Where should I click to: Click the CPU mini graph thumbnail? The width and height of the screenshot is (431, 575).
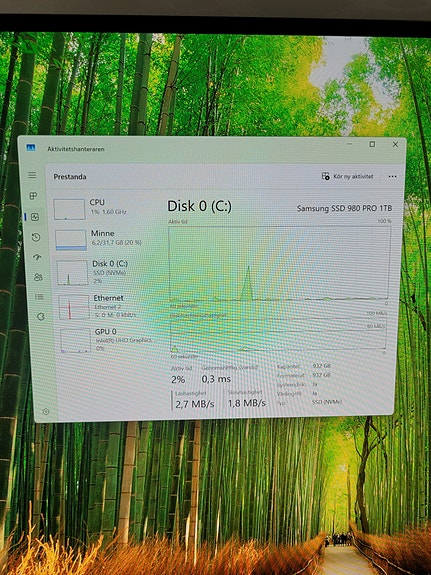pyautogui.click(x=69, y=209)
